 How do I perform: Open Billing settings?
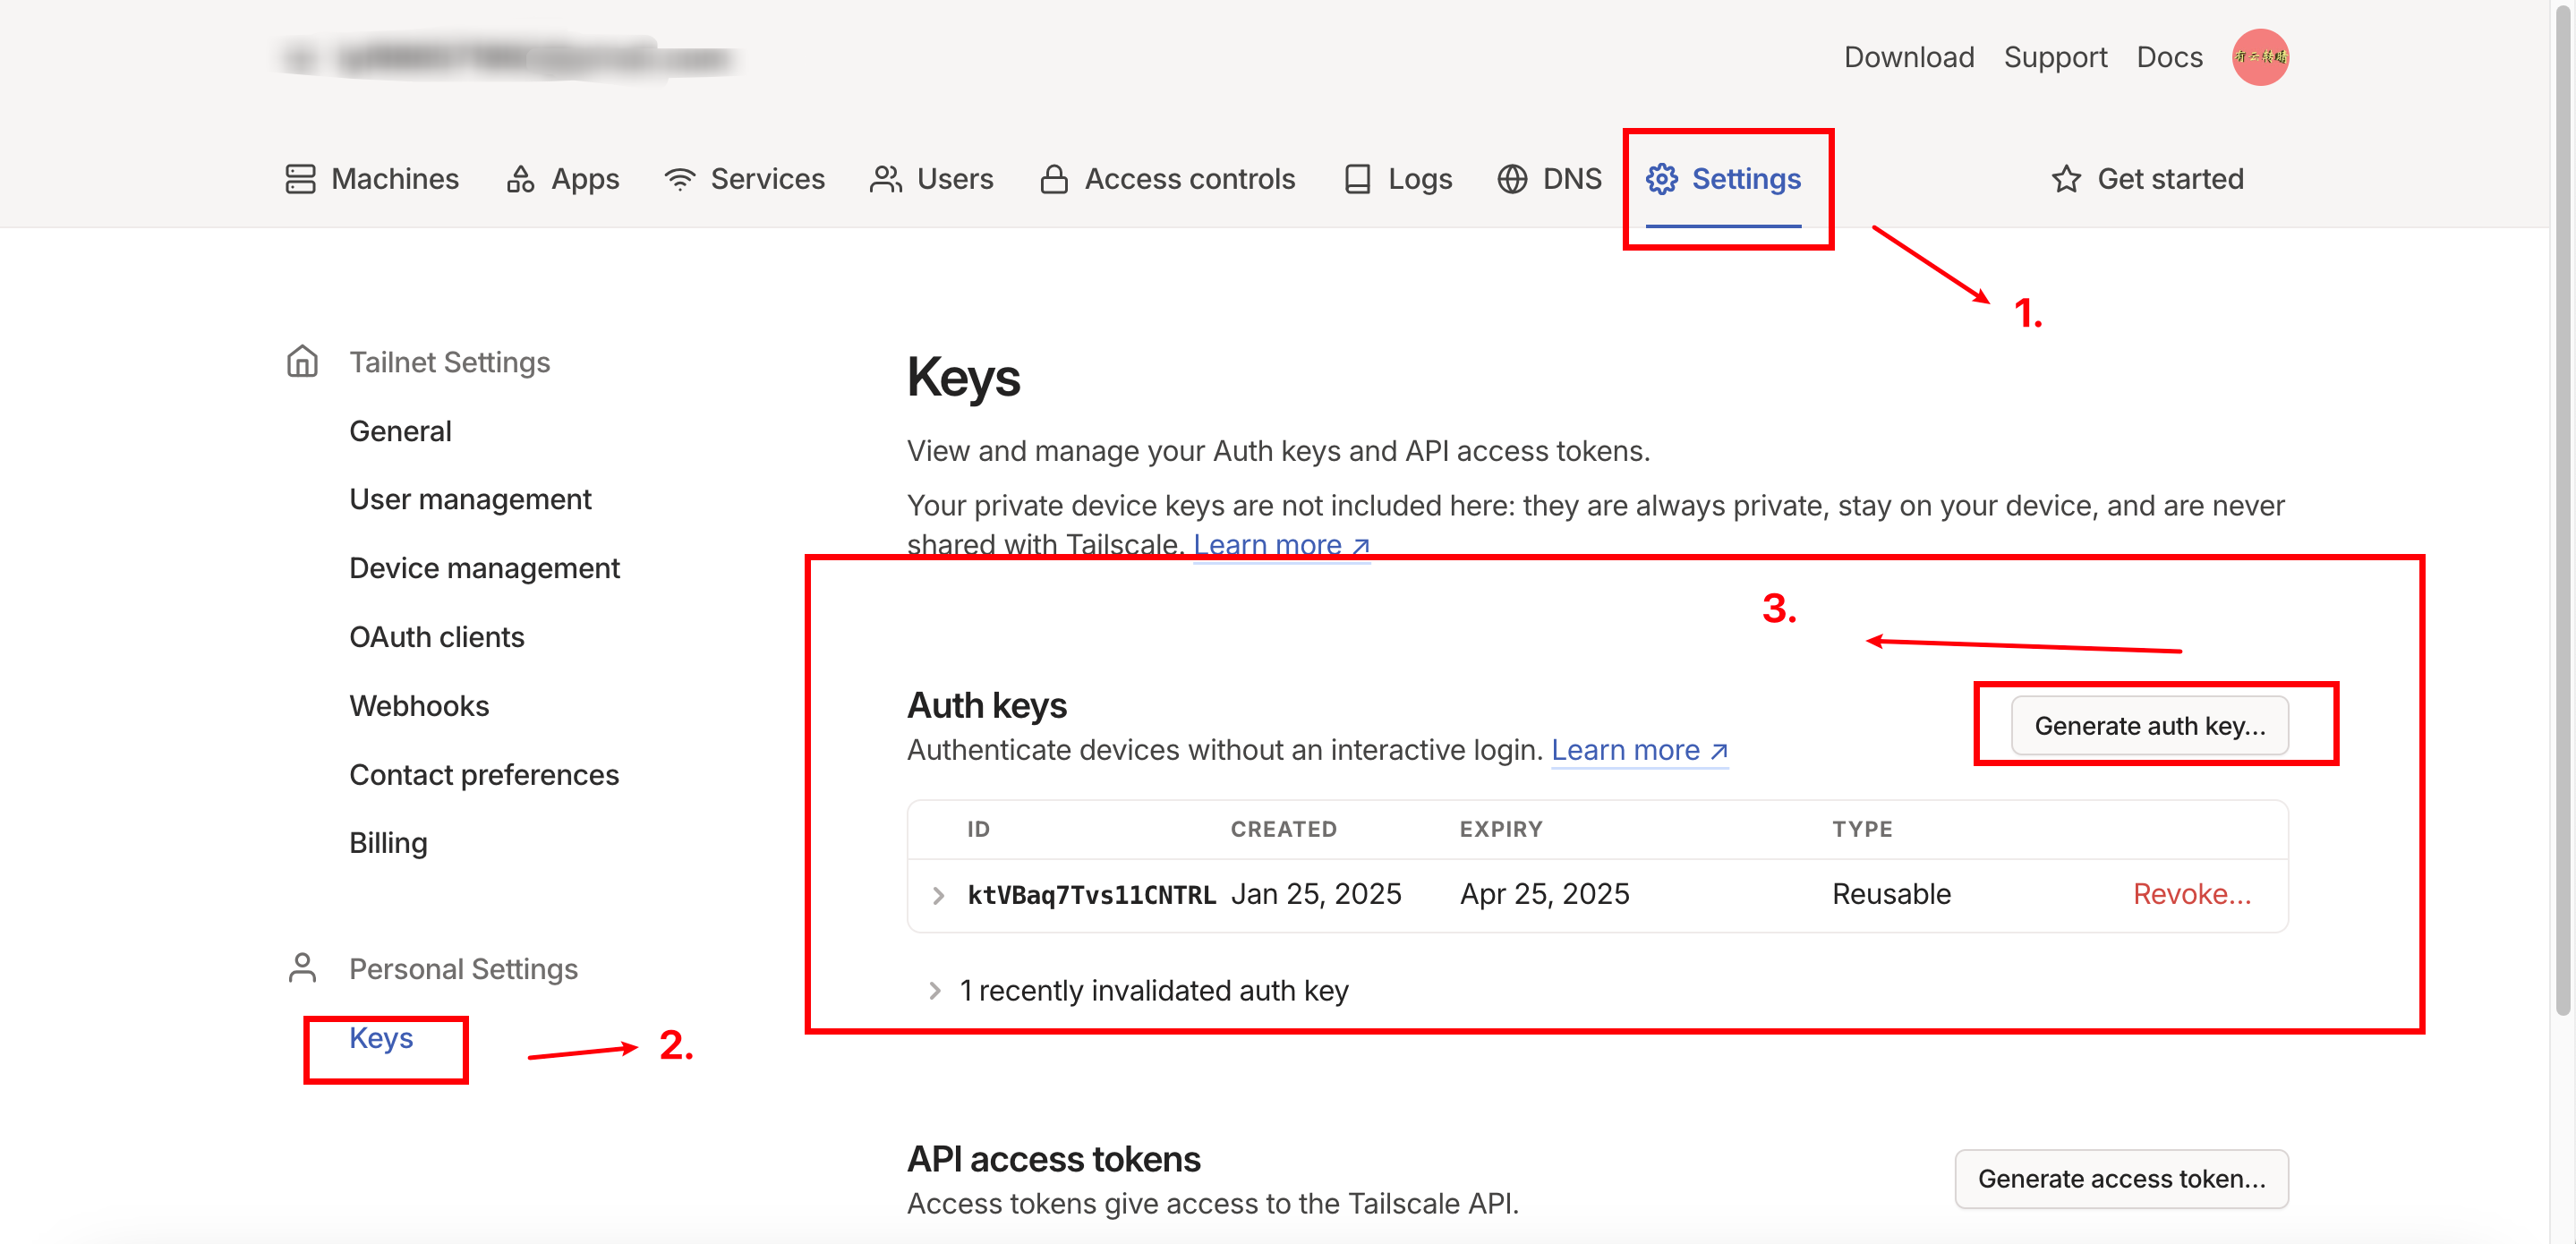(388, 843)
